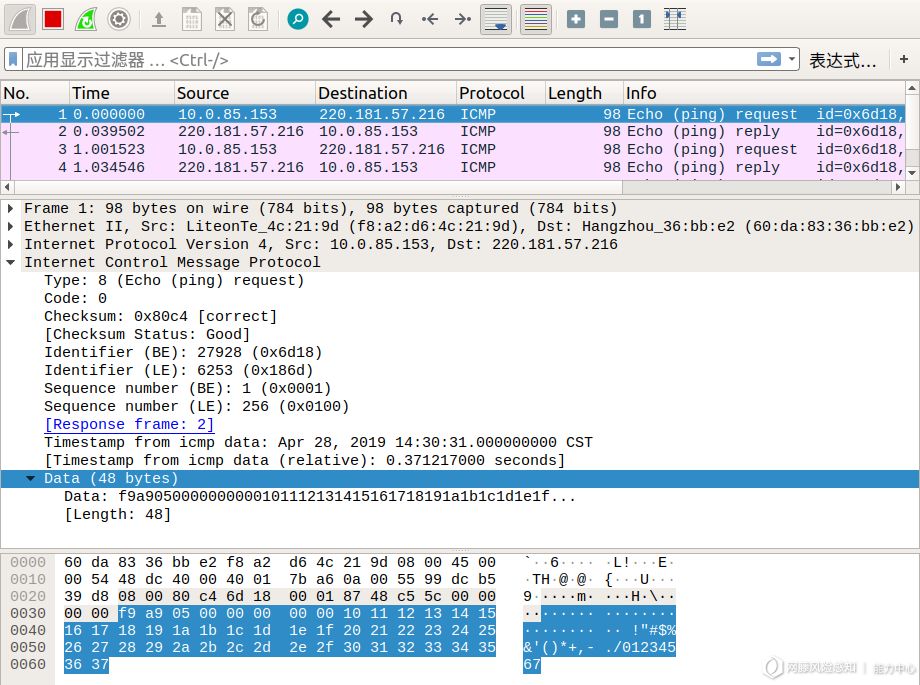Zoom in on the main window text

click(x=576, y=19)
